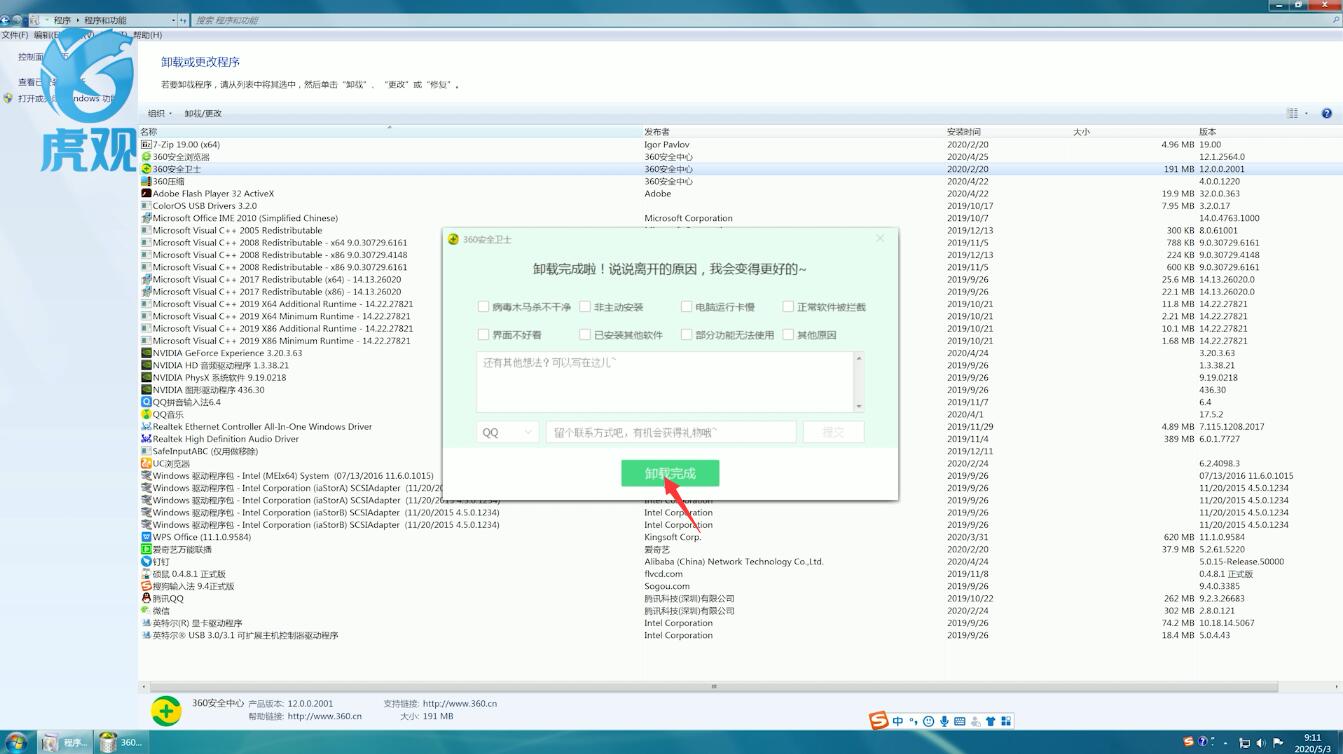Click the microphone voice input icon
The width and height of the screenshot is (1343, 754).
[944, 721]
